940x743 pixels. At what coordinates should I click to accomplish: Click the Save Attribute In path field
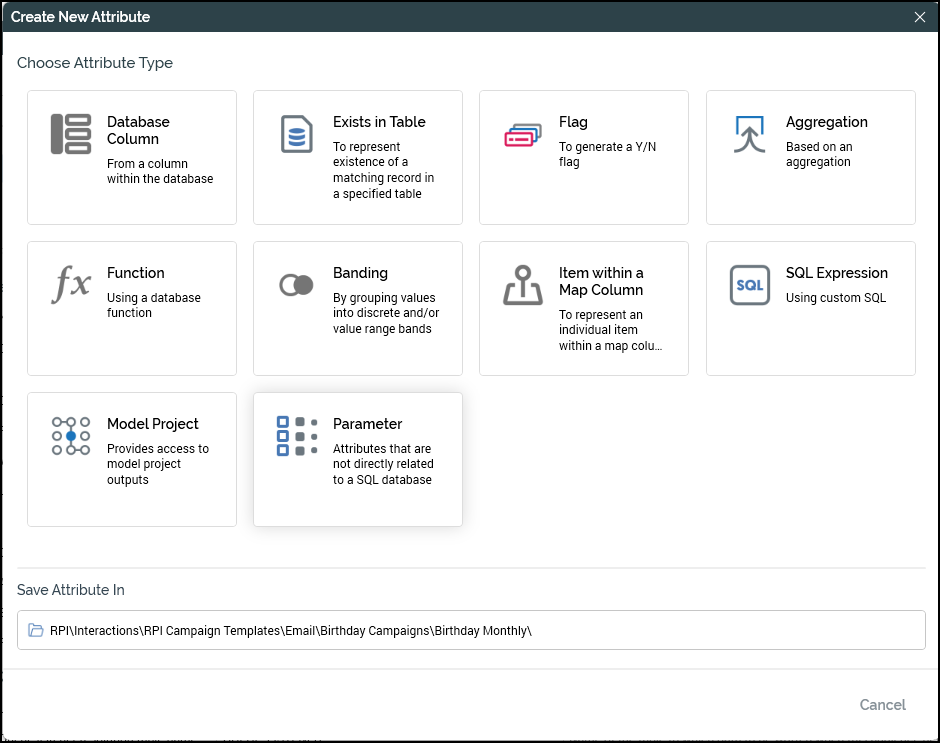click(471, 631)
